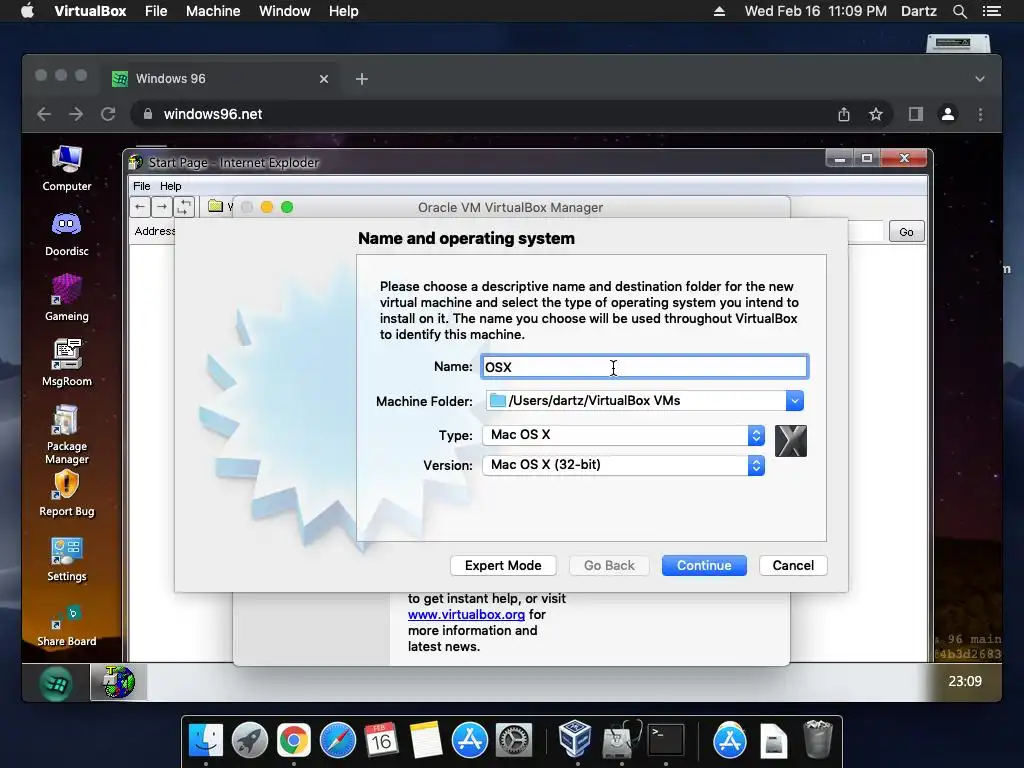The width and height of the screenshot is (1024, 768).
Task: Open the www.virtualbox.org link
Action: tap(466, 615)
